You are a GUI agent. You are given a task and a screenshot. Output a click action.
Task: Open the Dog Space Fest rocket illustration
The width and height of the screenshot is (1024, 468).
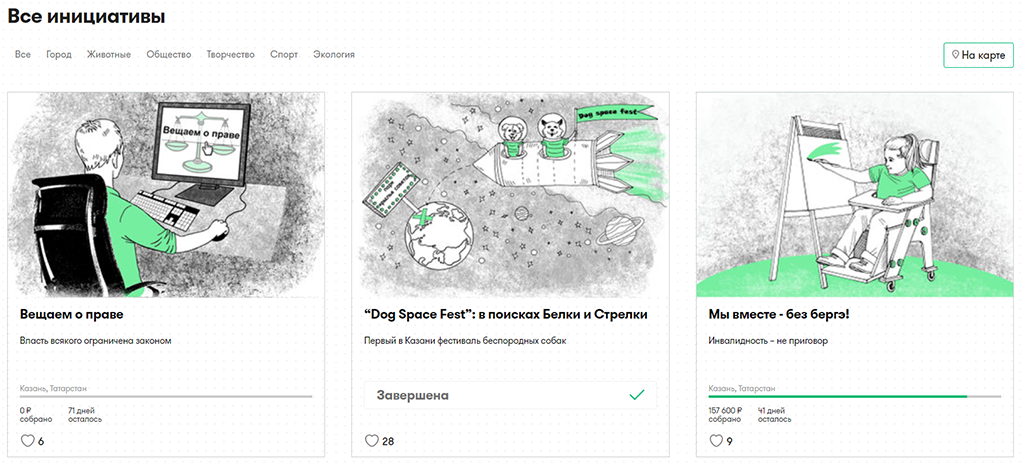pyautogui.click(x=510, y=194)
